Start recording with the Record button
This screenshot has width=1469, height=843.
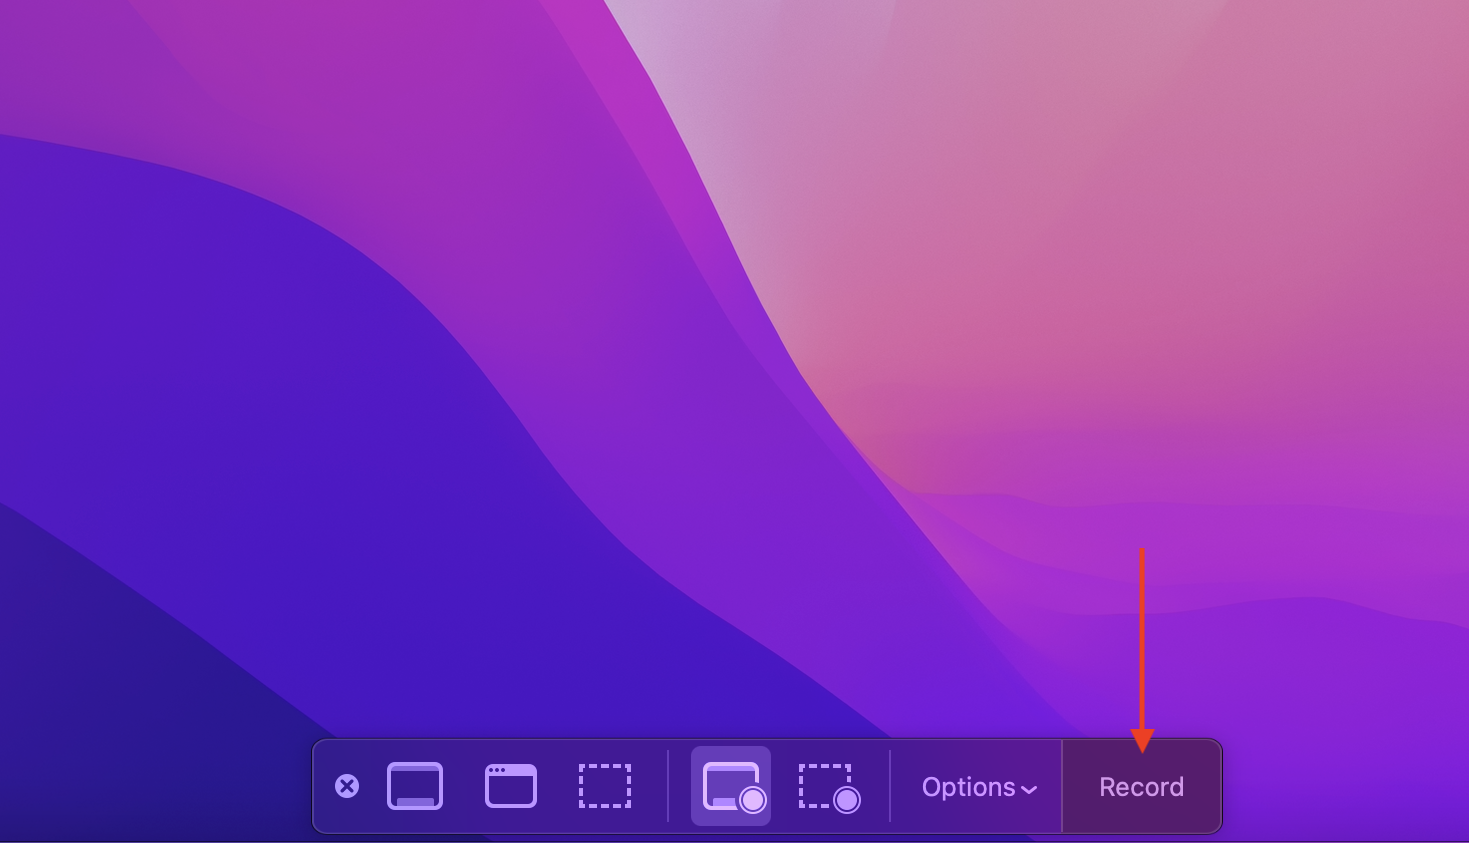click(x=1141, y=787)
